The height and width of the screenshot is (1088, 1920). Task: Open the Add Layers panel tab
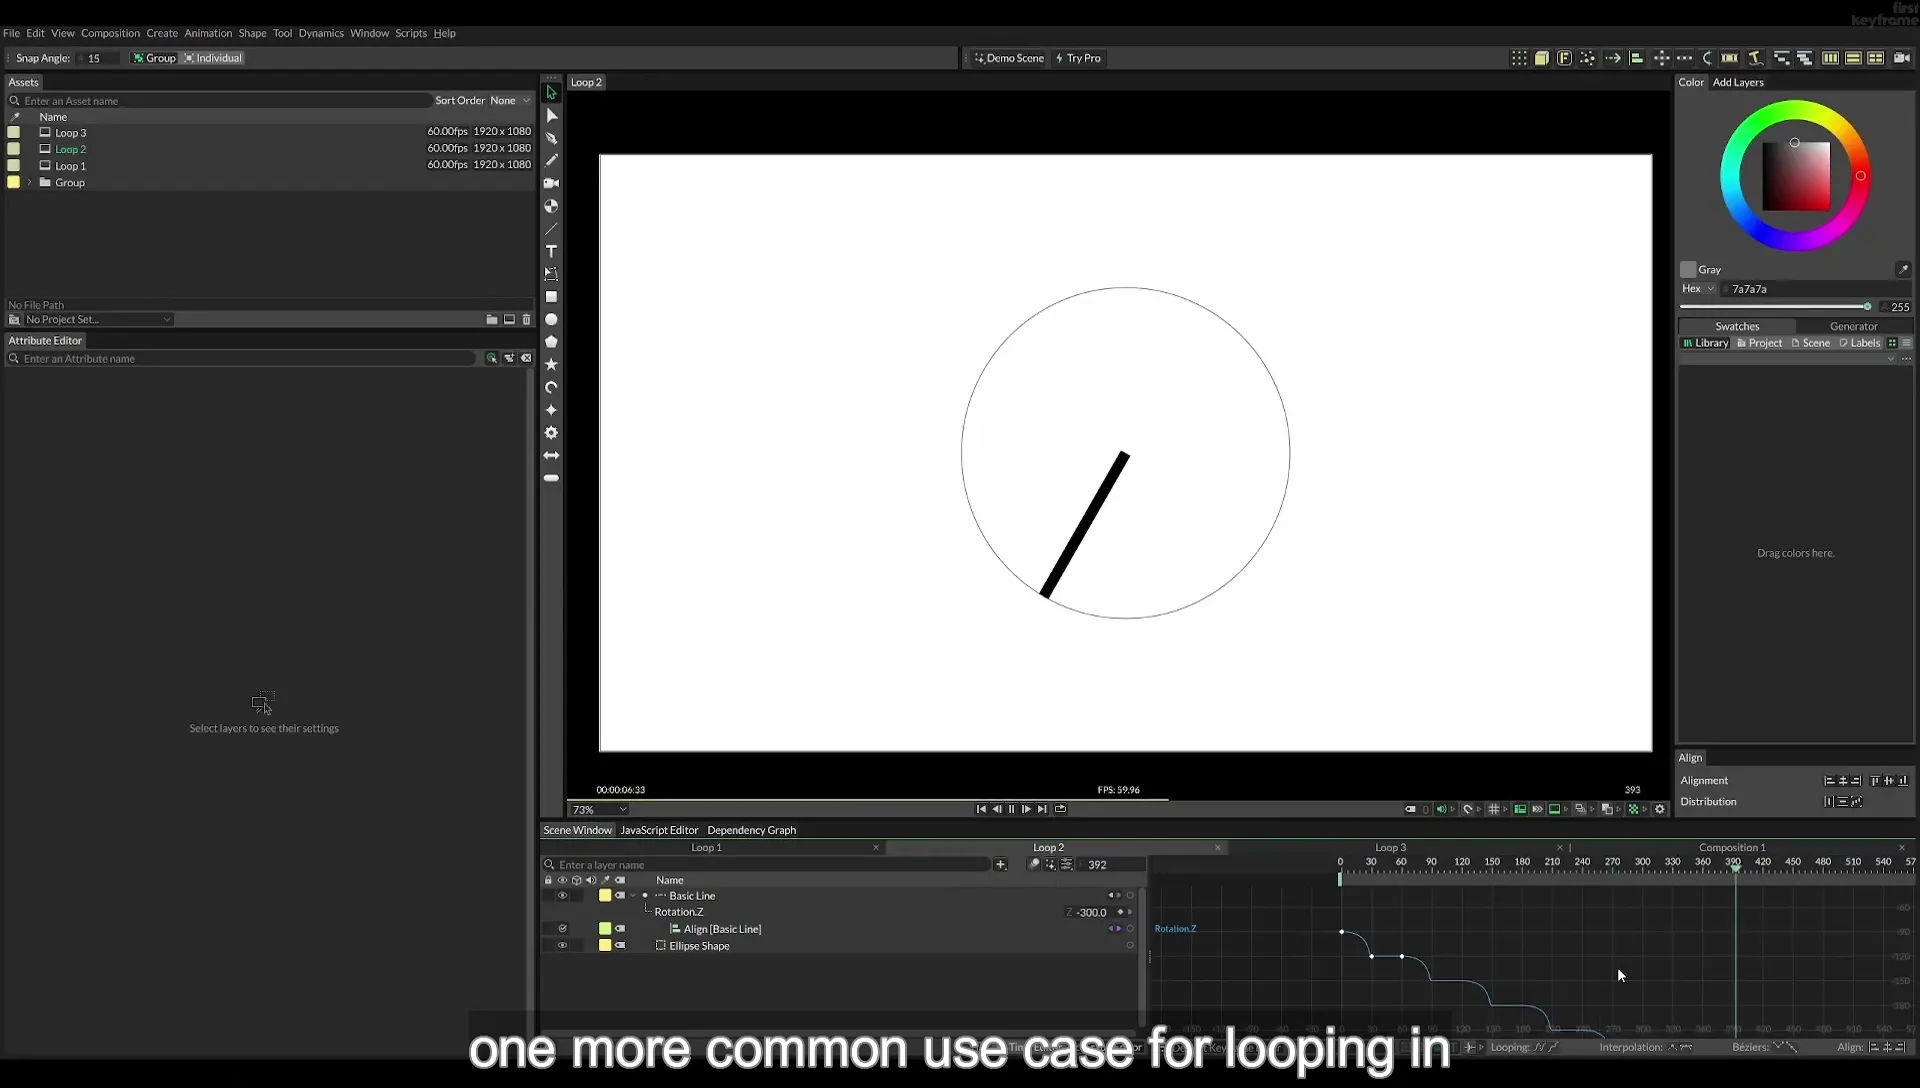[x=1738, y=82]
